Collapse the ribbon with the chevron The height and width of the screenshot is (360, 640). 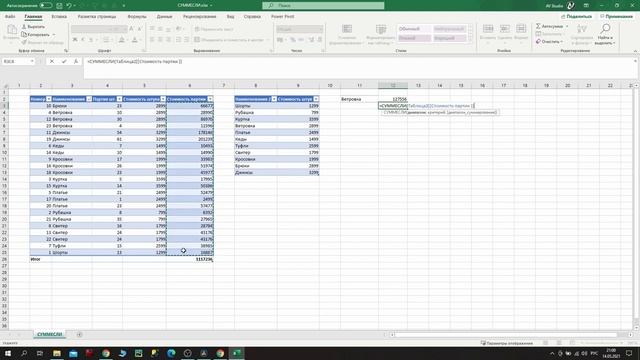point(635,51)
